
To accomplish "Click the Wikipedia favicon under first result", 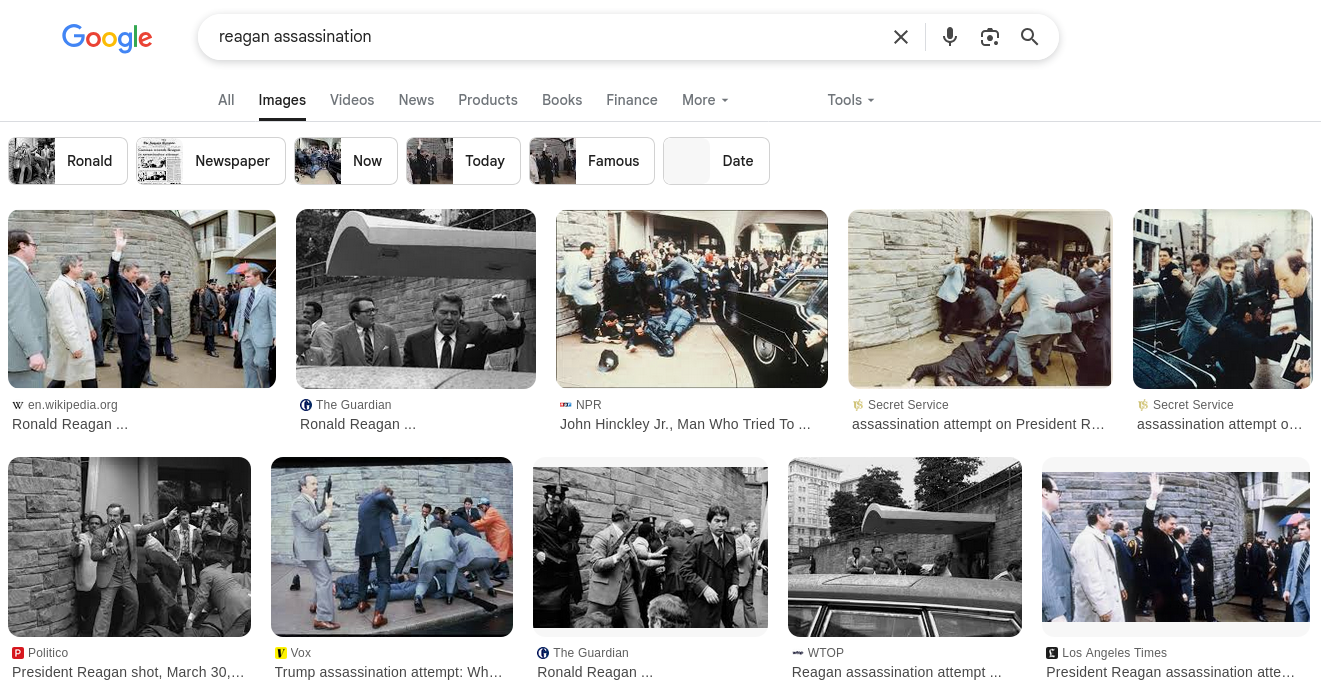I will (x=18, y=405).
